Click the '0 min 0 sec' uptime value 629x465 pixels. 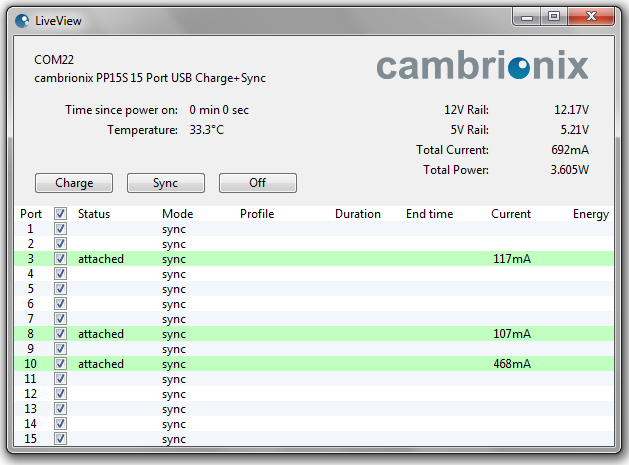[x=219, y=110]
